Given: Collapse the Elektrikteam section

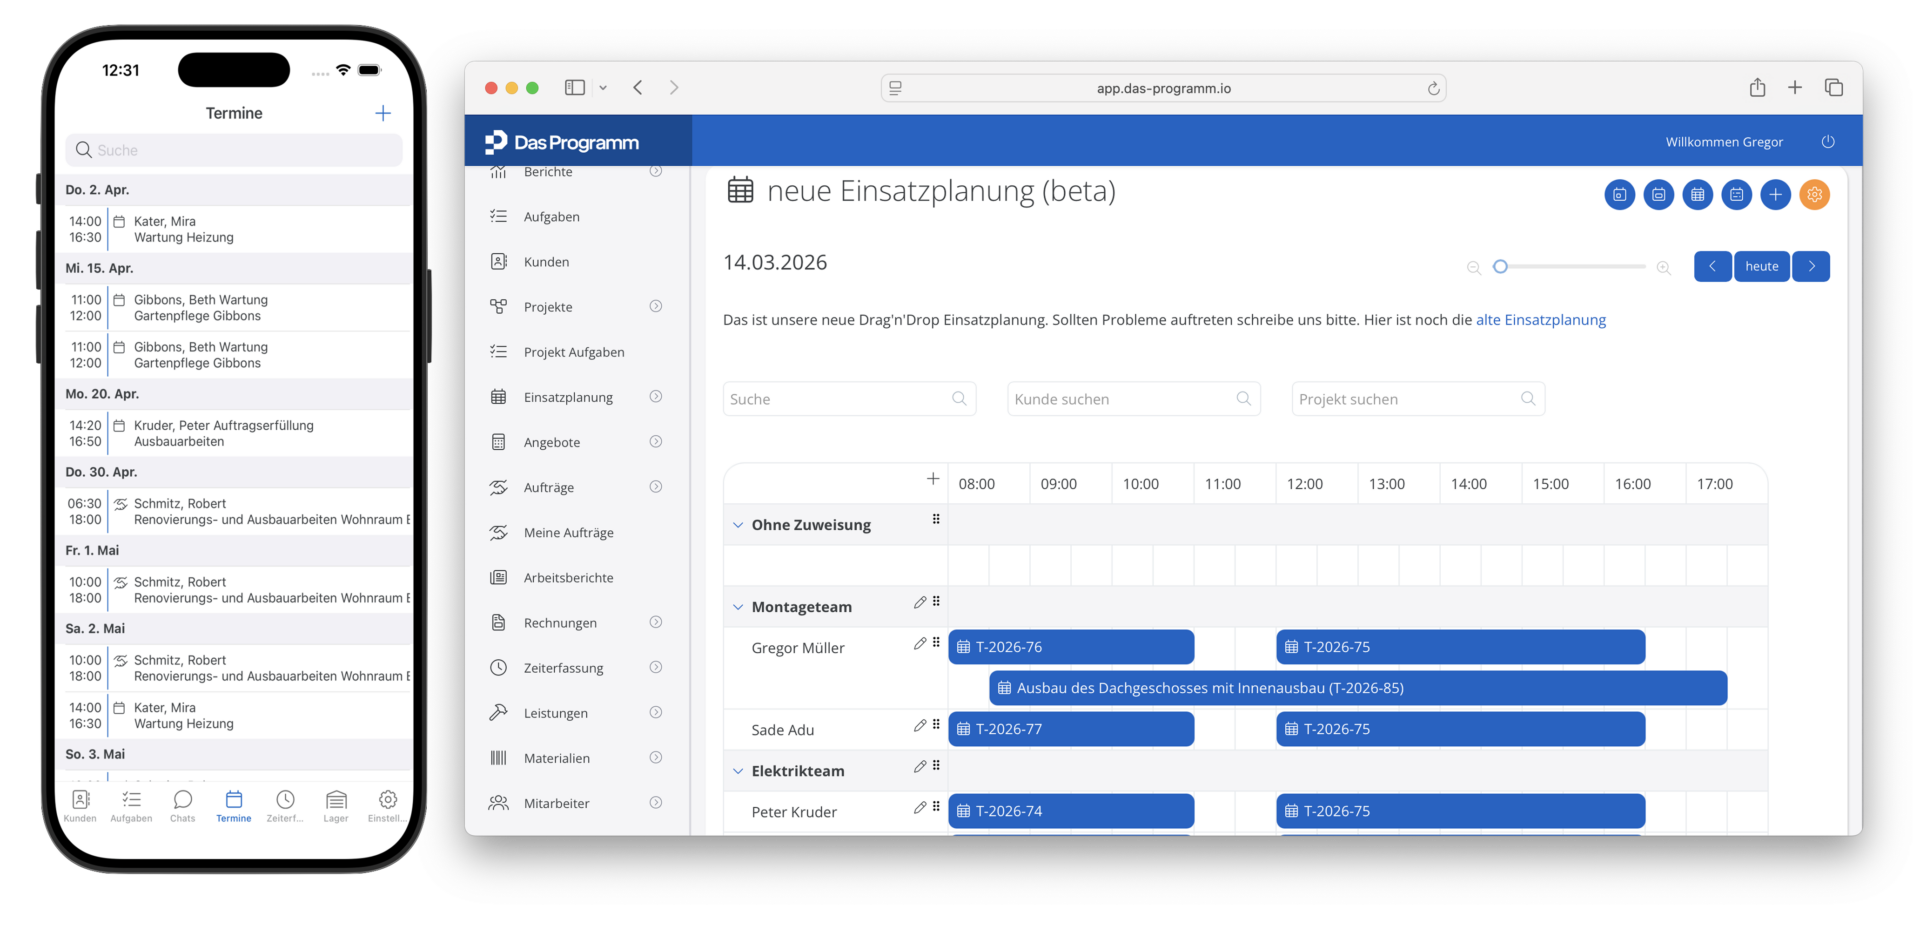Looking at the screenshot, I should pyautogui.click(x=738, y=770).
